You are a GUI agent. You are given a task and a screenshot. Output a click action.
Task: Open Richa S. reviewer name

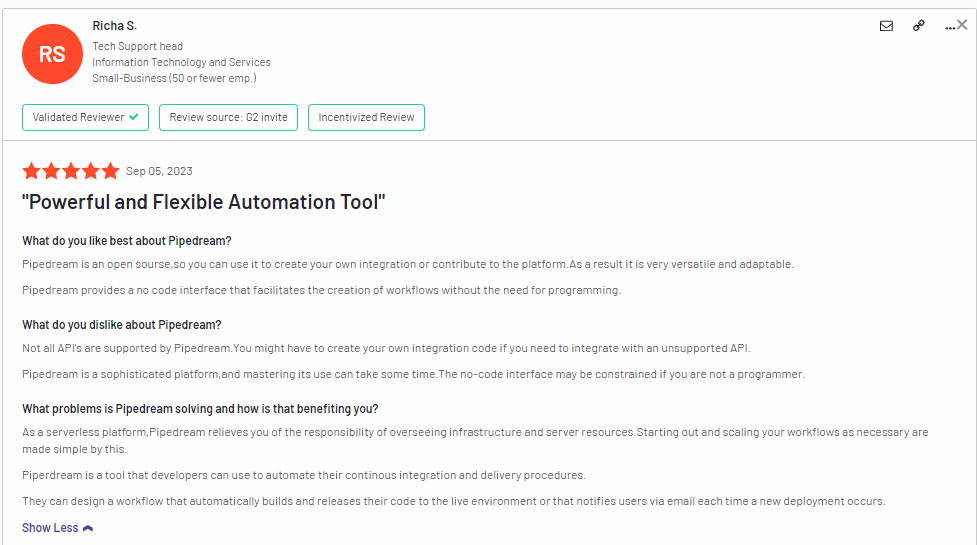click(115, 26)
